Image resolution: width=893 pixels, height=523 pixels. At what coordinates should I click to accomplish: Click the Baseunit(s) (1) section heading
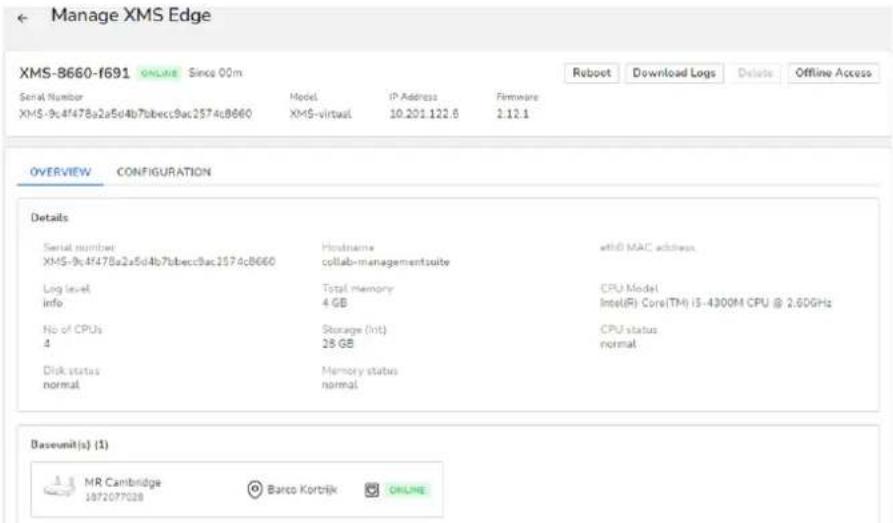click(69, 445)
